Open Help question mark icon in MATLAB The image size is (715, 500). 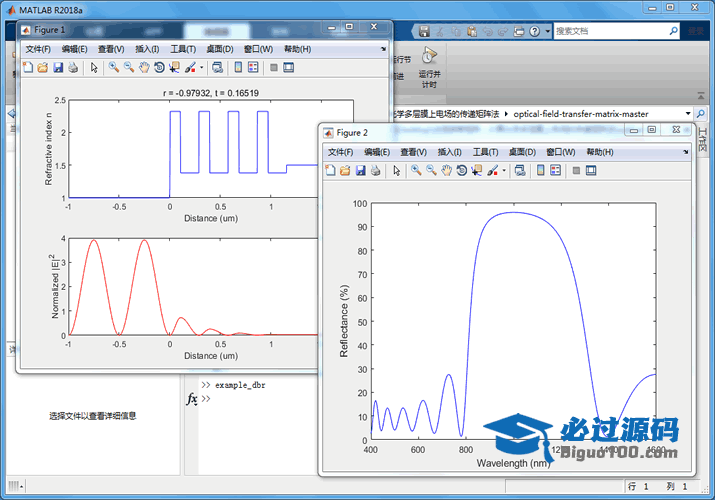tap(535, 31)
